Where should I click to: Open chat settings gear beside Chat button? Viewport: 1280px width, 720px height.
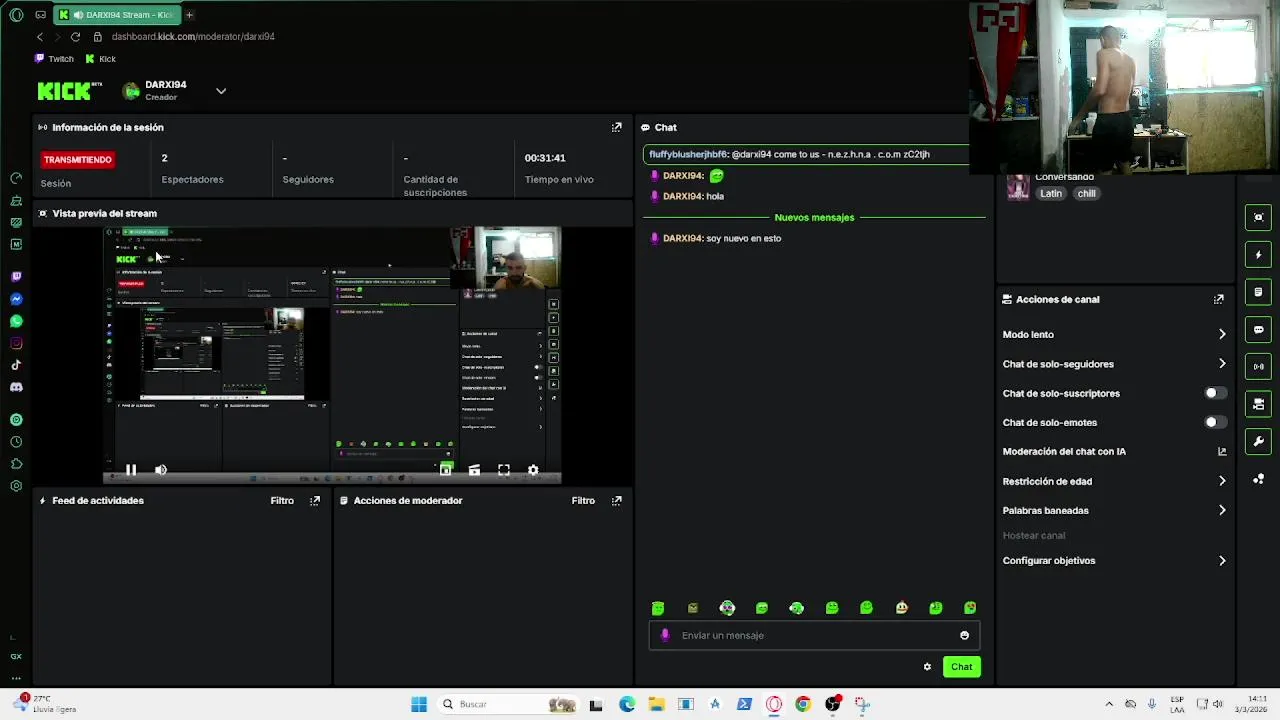(927, 667)
